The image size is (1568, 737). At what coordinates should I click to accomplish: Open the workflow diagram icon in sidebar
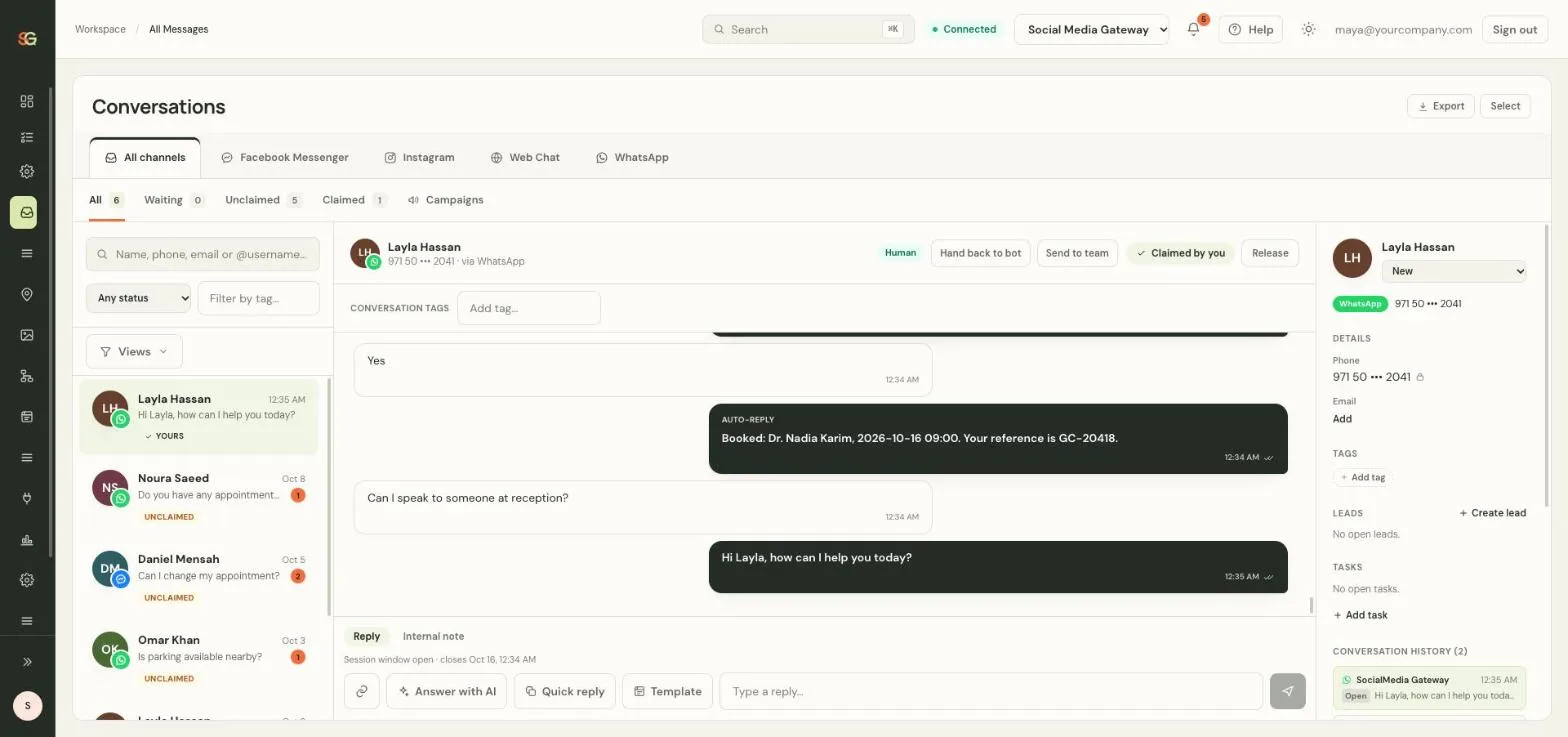pos(27,376)
